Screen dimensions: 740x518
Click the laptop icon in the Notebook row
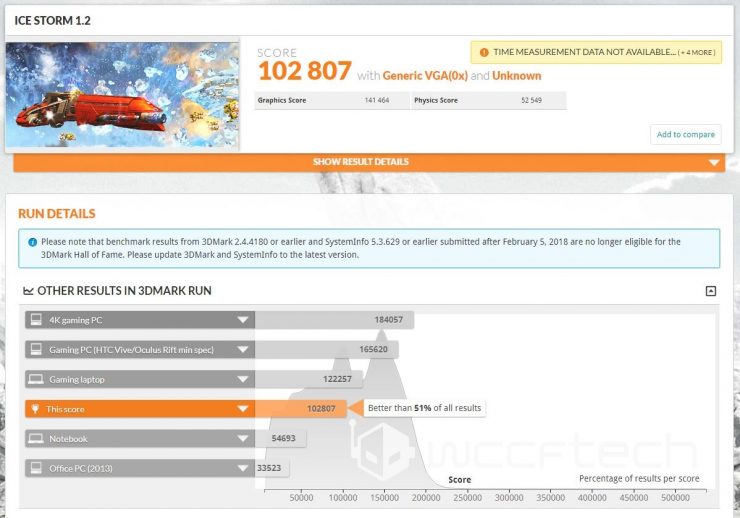tap(36, 438)
